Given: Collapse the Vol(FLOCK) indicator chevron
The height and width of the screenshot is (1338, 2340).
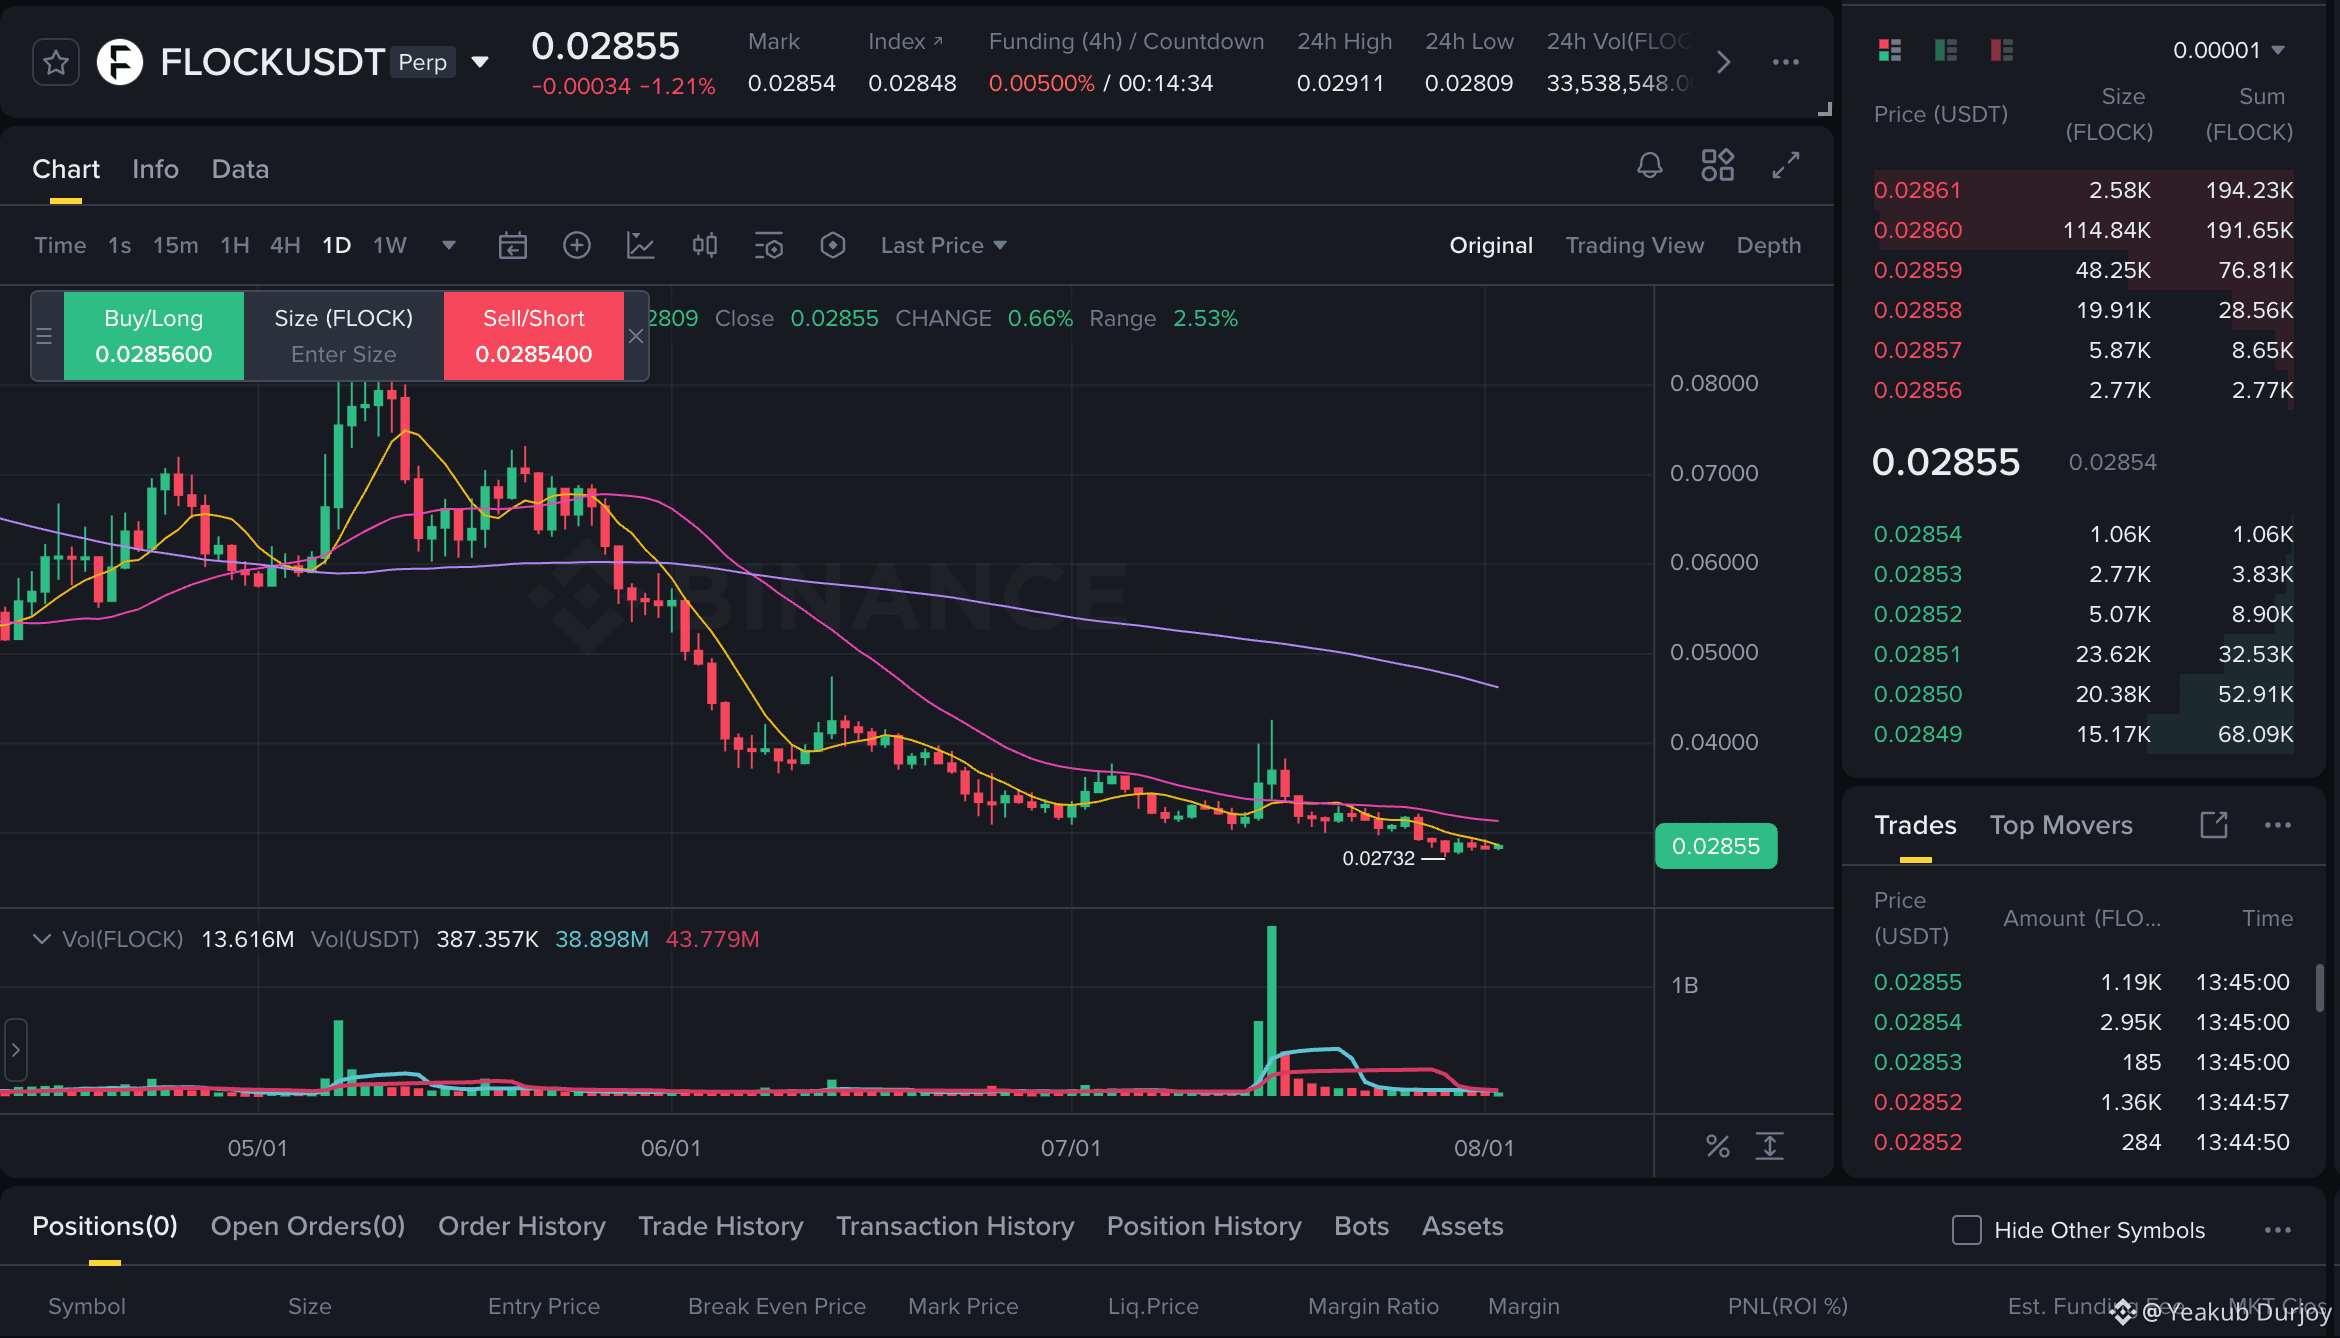Looking at the screenshot, I should (x=41, y=939).
